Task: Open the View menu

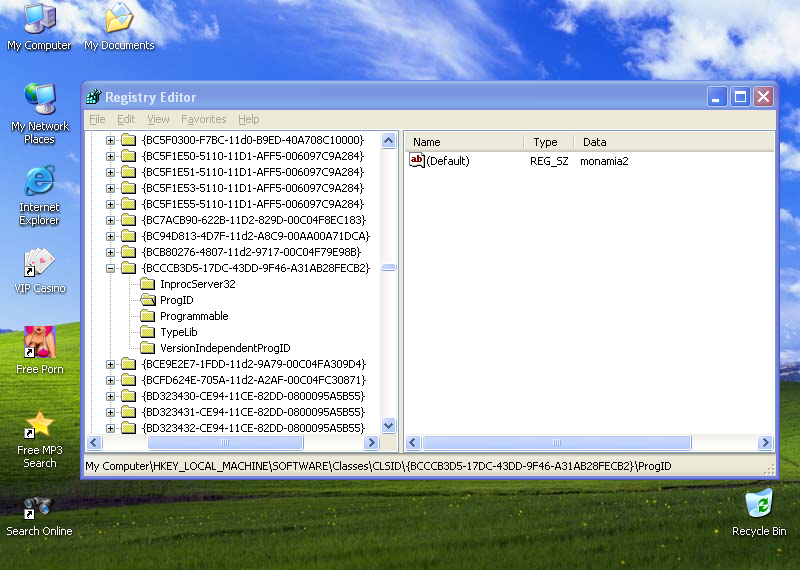Action: (158, 119)
